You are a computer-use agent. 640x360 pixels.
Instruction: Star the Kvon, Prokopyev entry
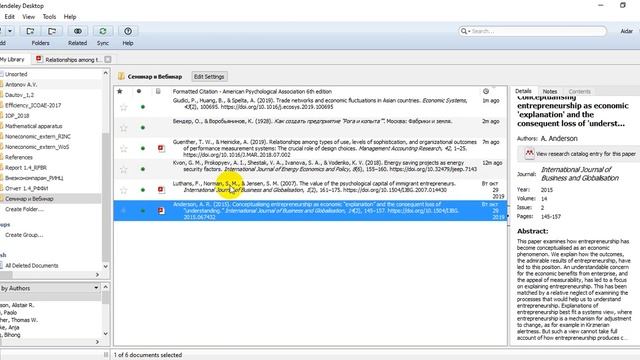coord(124,169)
